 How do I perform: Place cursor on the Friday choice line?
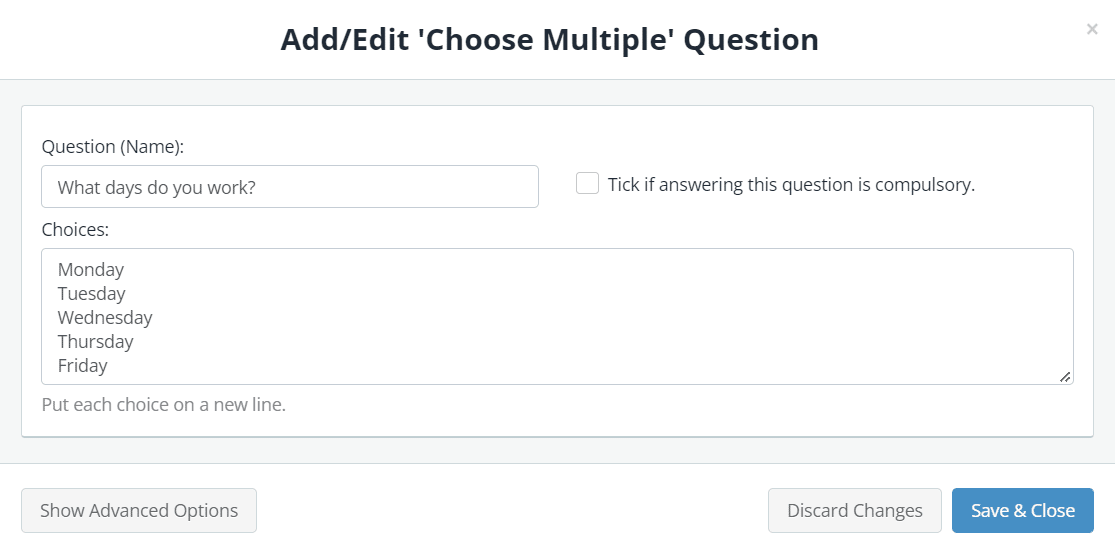(82, 366)
